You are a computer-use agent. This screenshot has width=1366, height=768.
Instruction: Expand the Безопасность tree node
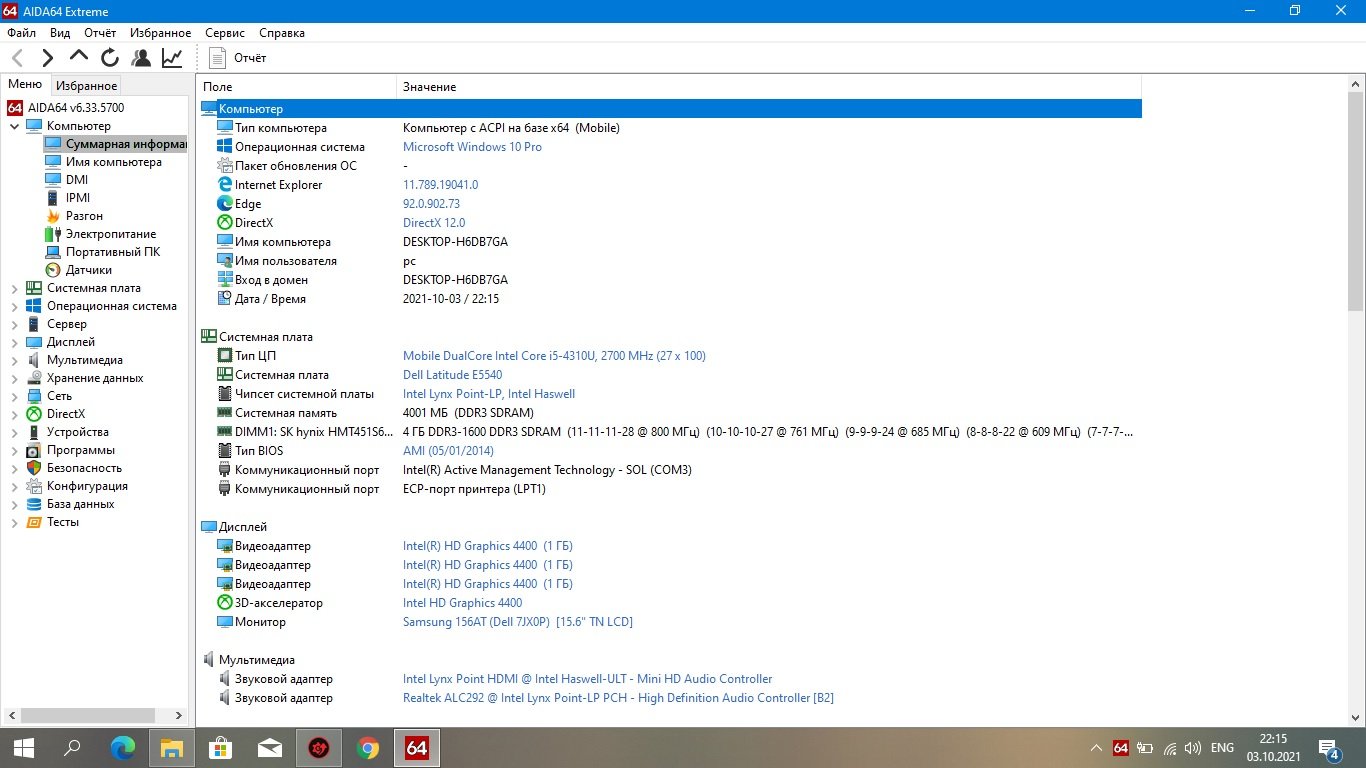(x=14, y=468)
